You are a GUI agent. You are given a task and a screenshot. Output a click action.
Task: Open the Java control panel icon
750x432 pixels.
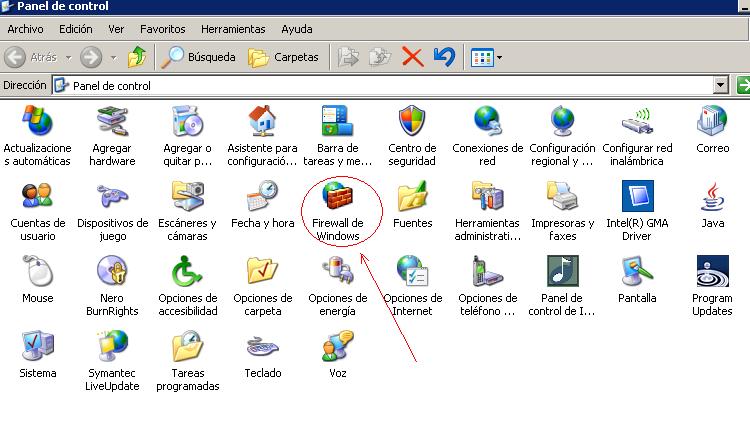pos(712,196)
